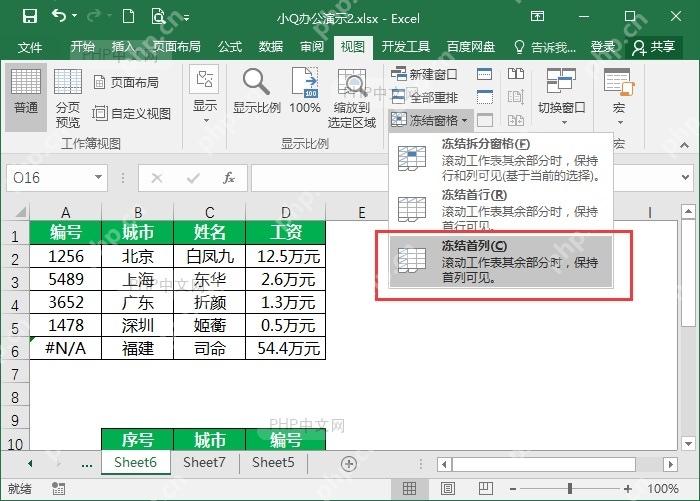
Task: Open the undo history dropdown arrow
Action: pyautogui.click(x=75, y=16)
